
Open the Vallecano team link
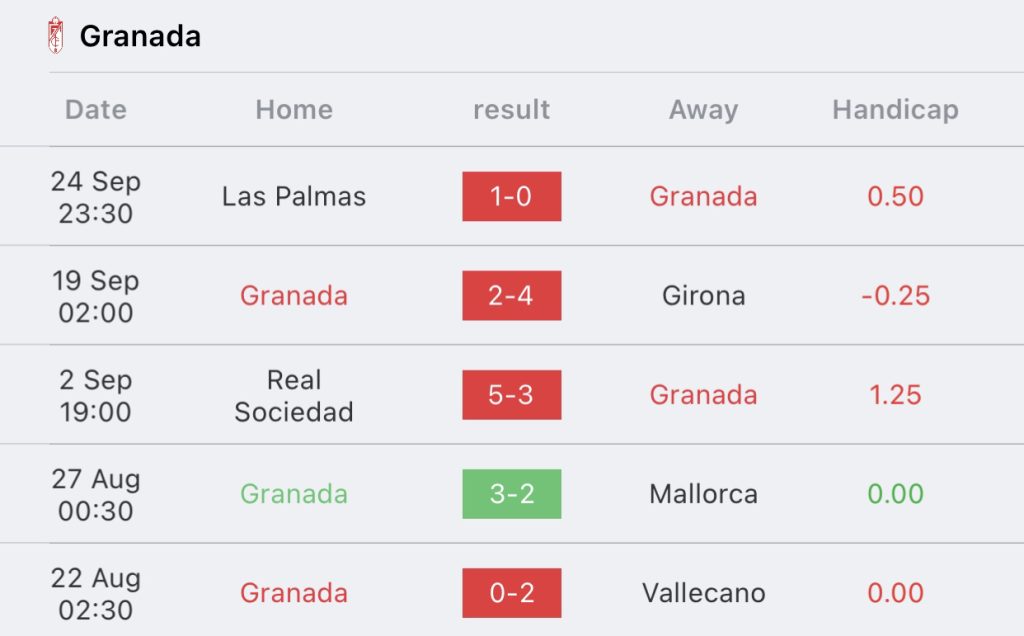(x=703, y=593)
